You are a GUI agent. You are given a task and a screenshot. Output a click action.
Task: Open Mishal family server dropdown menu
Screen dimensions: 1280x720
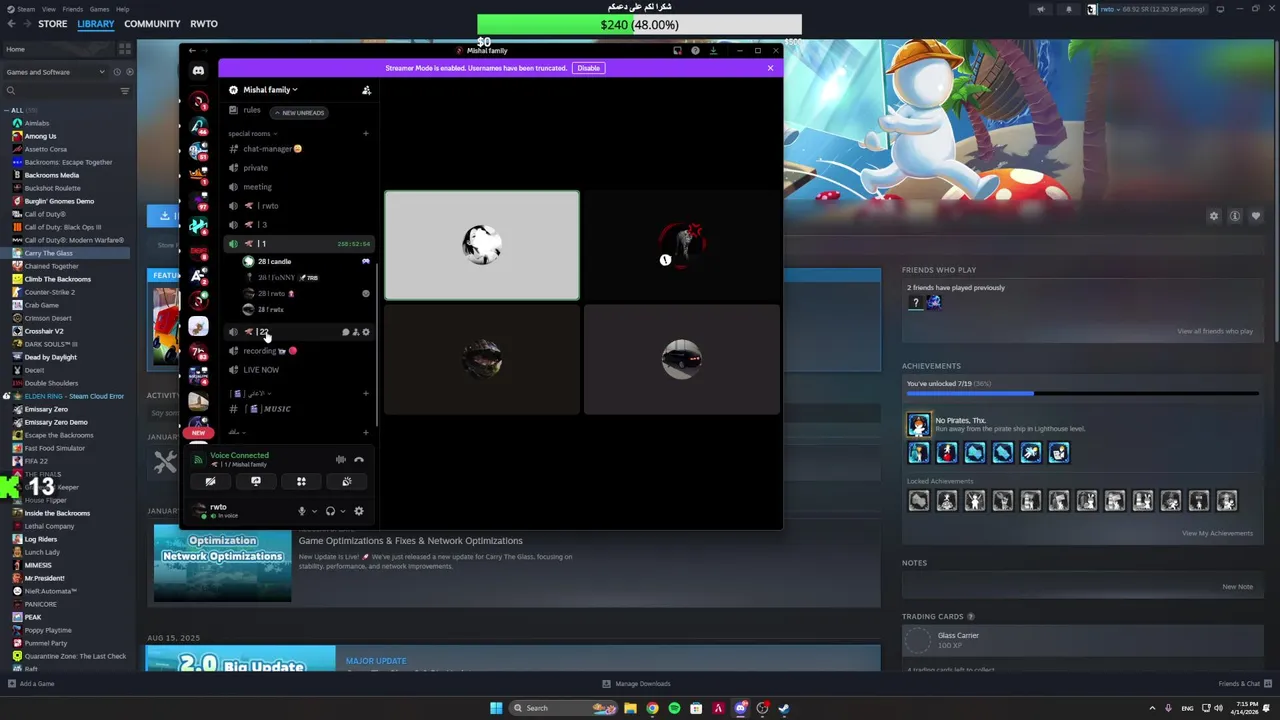click(x=271, y=90)
